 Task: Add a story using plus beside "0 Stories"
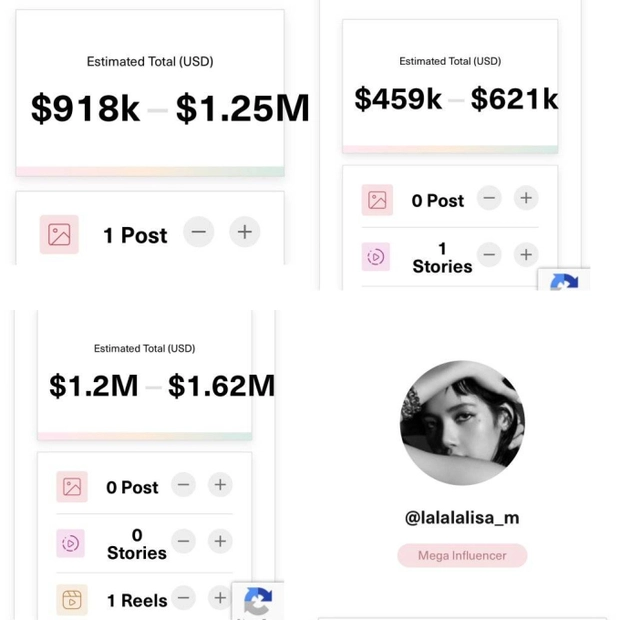(x=220, y=541)
